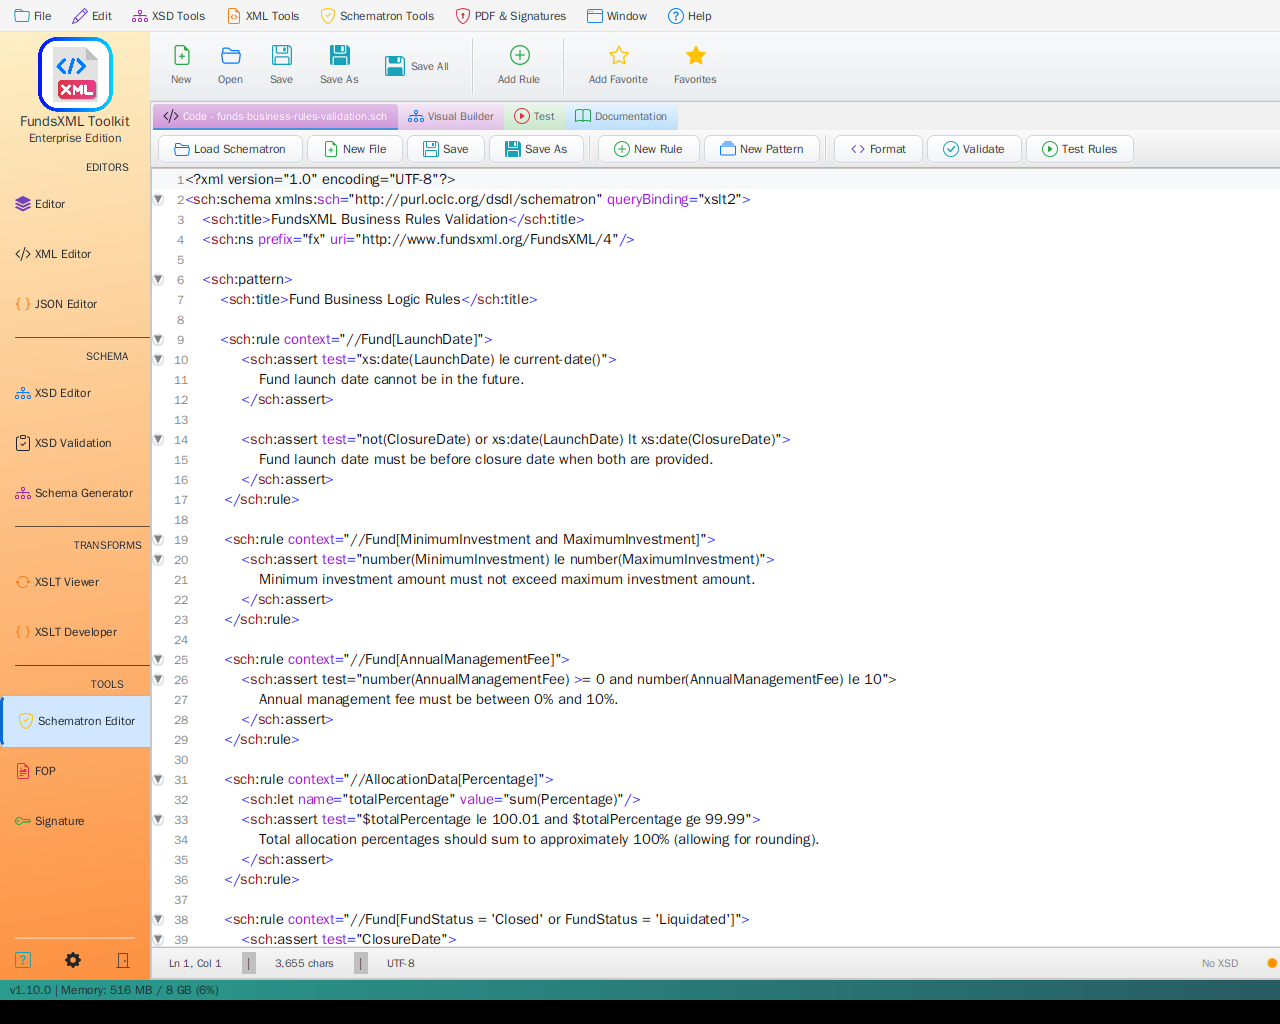Open the Signature tool in the sidebar
Viewport: 1280px width, 1024px height.
(x=75, y=821)
